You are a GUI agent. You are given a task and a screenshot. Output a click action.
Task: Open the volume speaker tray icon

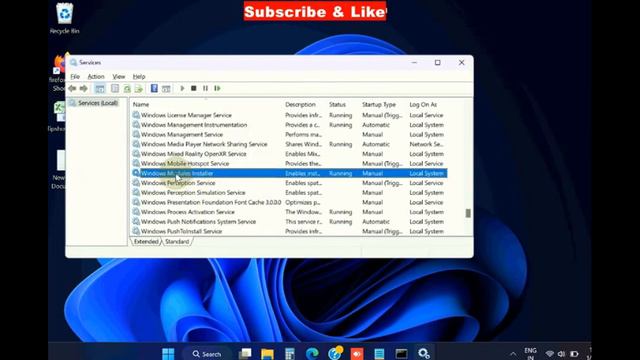[562, 354]
